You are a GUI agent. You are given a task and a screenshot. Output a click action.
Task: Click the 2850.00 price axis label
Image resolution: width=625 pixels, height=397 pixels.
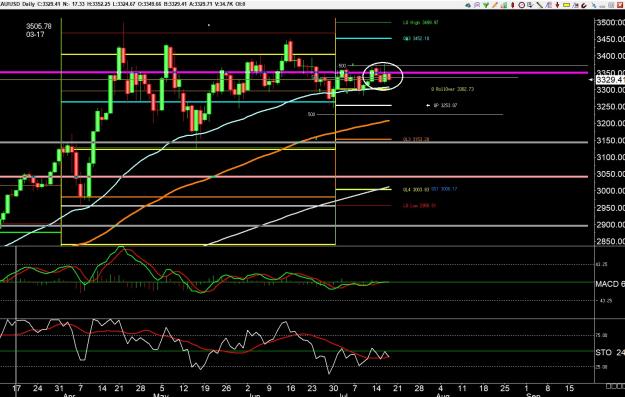pyautogui.click(x=611, y=242)
